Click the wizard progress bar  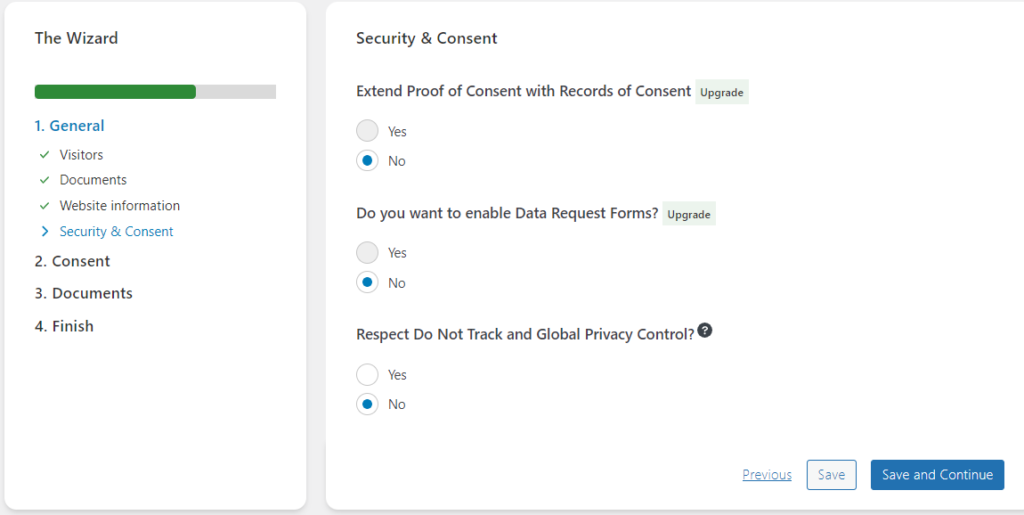pyautogui.click(x=155, y=92)
